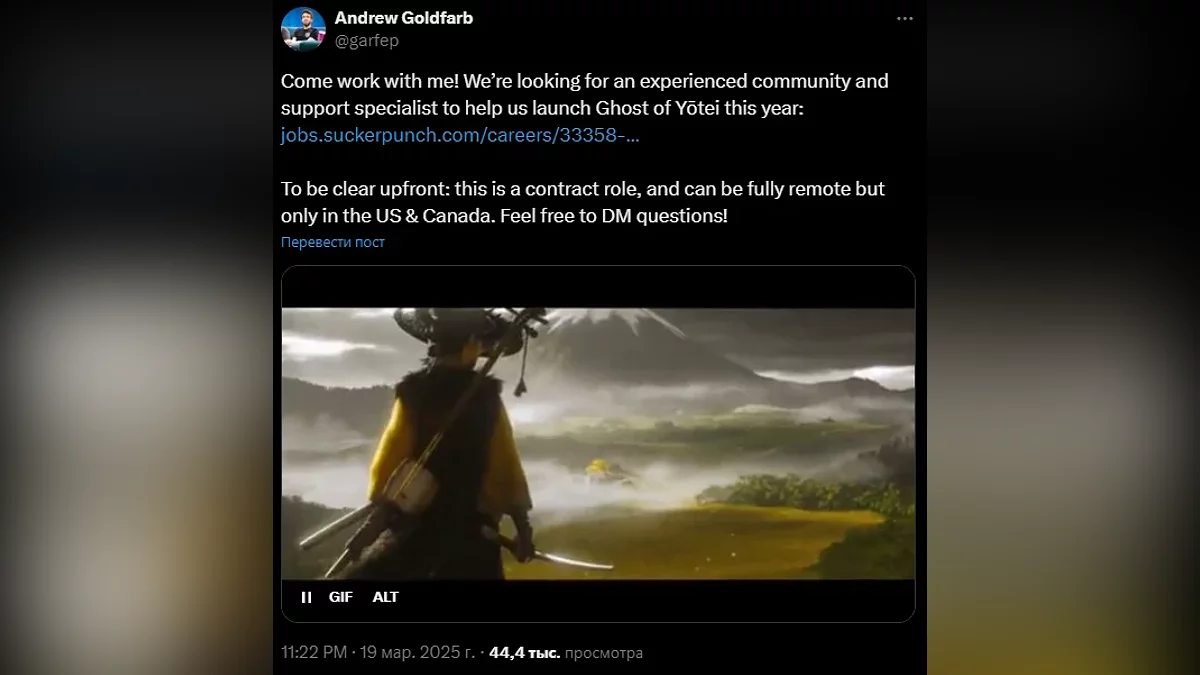The width and height of the screenshot is (1200, 675).
Task: Click the word 'просмотра' beside the view count
Action: [604, 653]
